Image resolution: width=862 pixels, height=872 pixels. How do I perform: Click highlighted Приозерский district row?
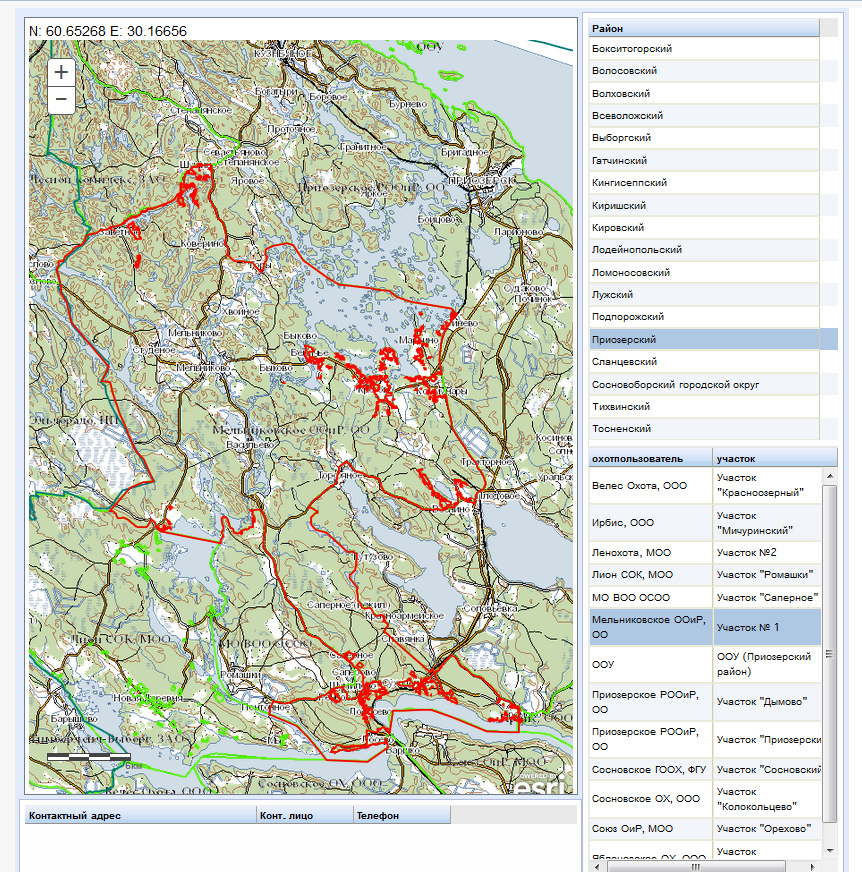tap(713, 339)
